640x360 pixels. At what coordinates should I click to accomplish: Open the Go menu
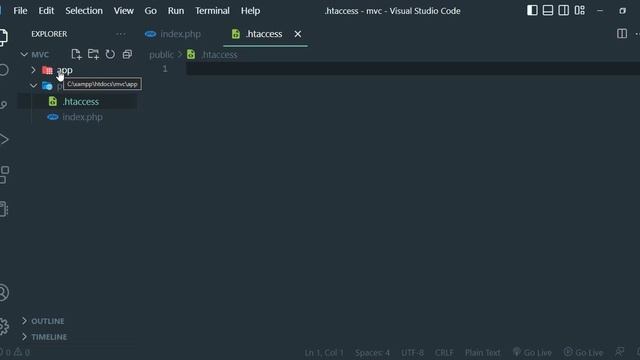tap(150, 11)
